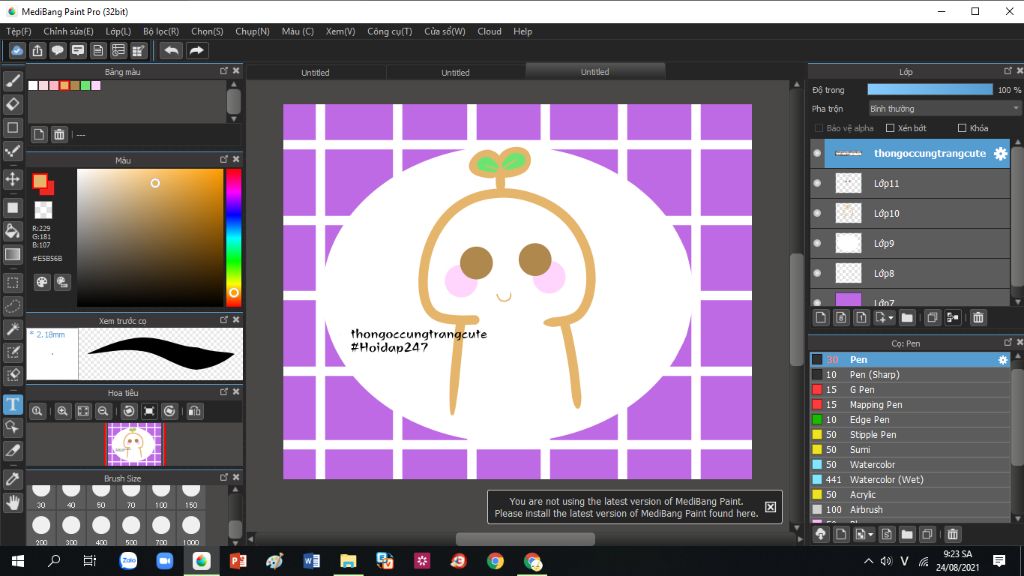Choose the Stipple Pen brush
This screenshot has width=1024, height=576.
point(910,434)
